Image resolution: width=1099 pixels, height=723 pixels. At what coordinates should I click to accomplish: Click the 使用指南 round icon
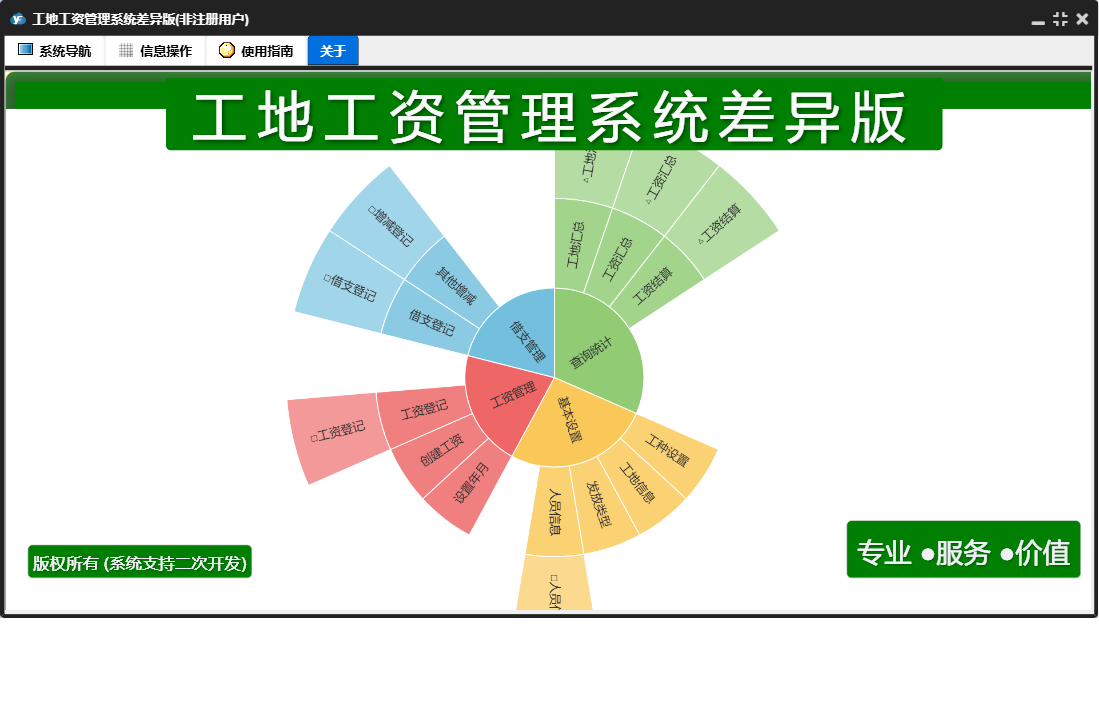(x=226, y=50)
